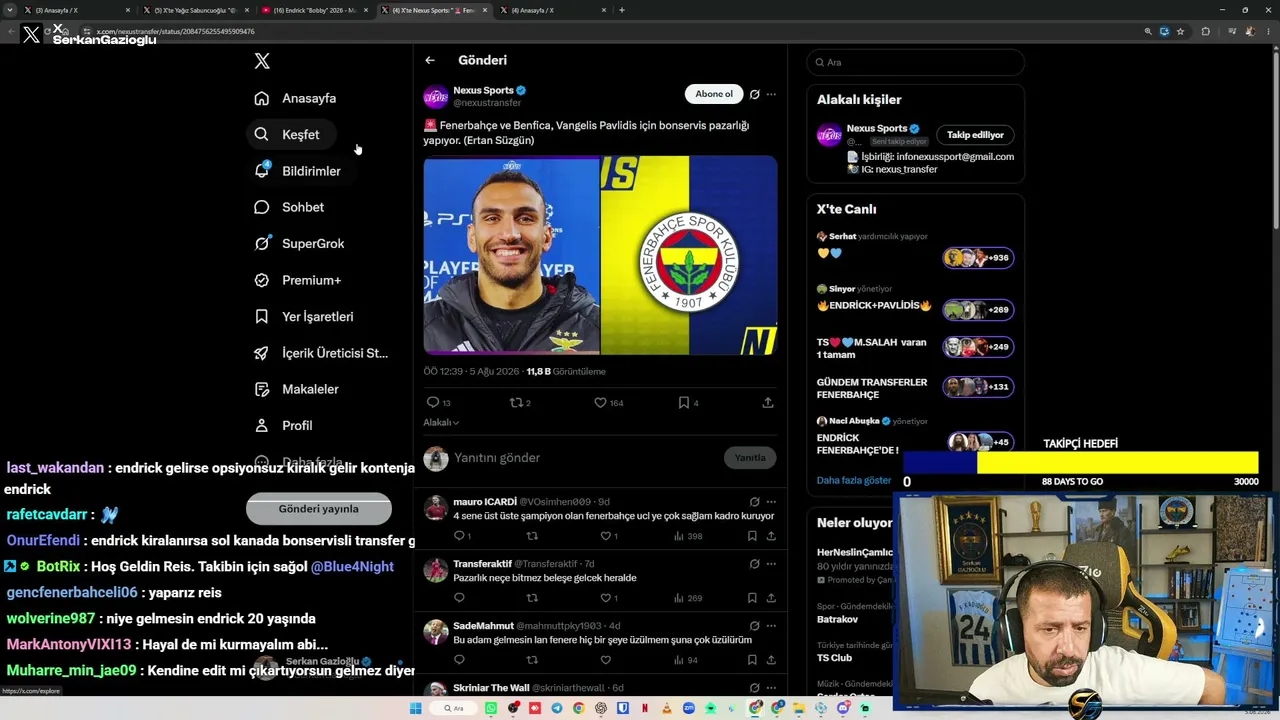This screenshot has width=1280, height=720.
Task: Open the tab search dropdown
Action: [10, 10]
